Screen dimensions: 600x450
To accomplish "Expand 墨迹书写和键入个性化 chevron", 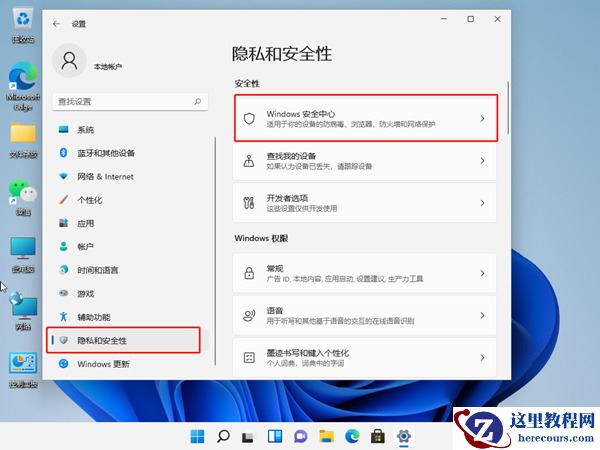I will (x=482, y=357).
